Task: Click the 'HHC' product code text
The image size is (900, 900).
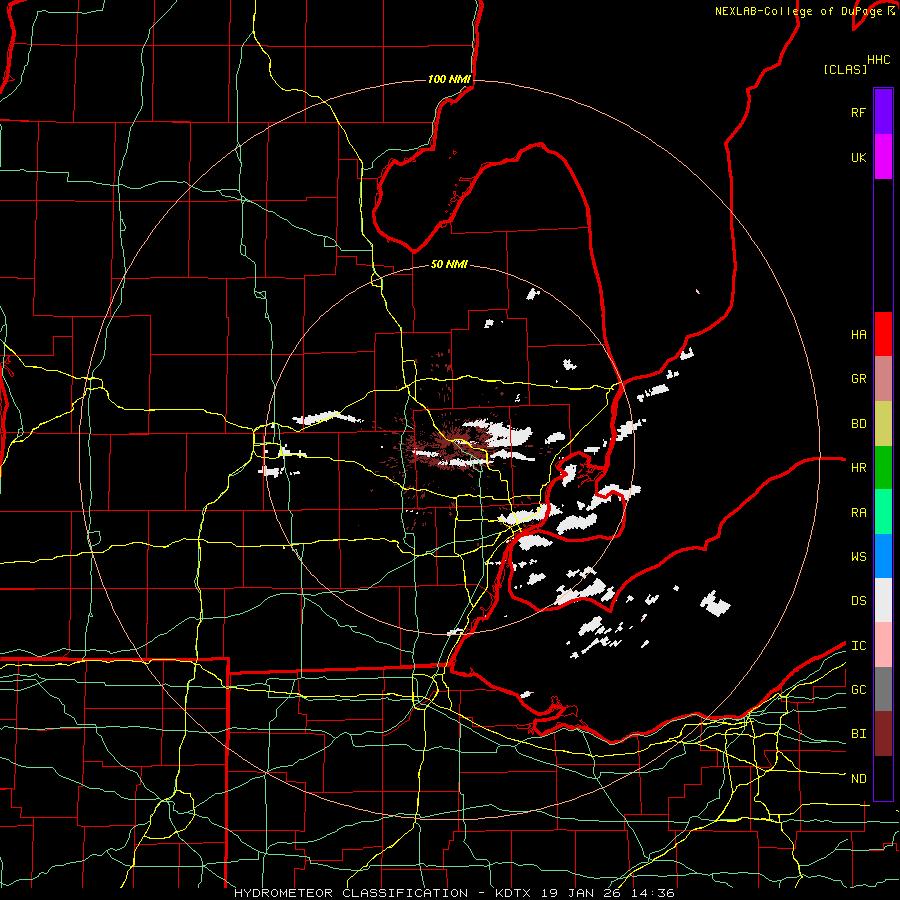Action: click(878, 60)
